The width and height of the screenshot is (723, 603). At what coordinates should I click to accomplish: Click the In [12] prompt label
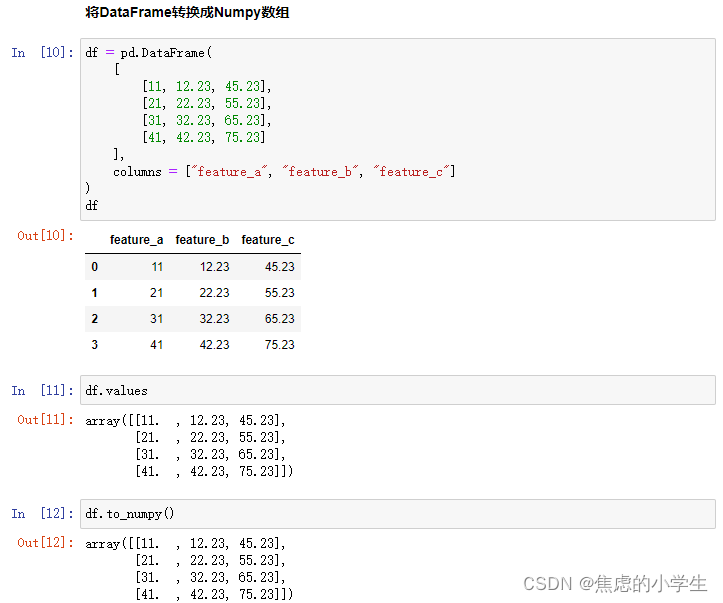point(42,514)
